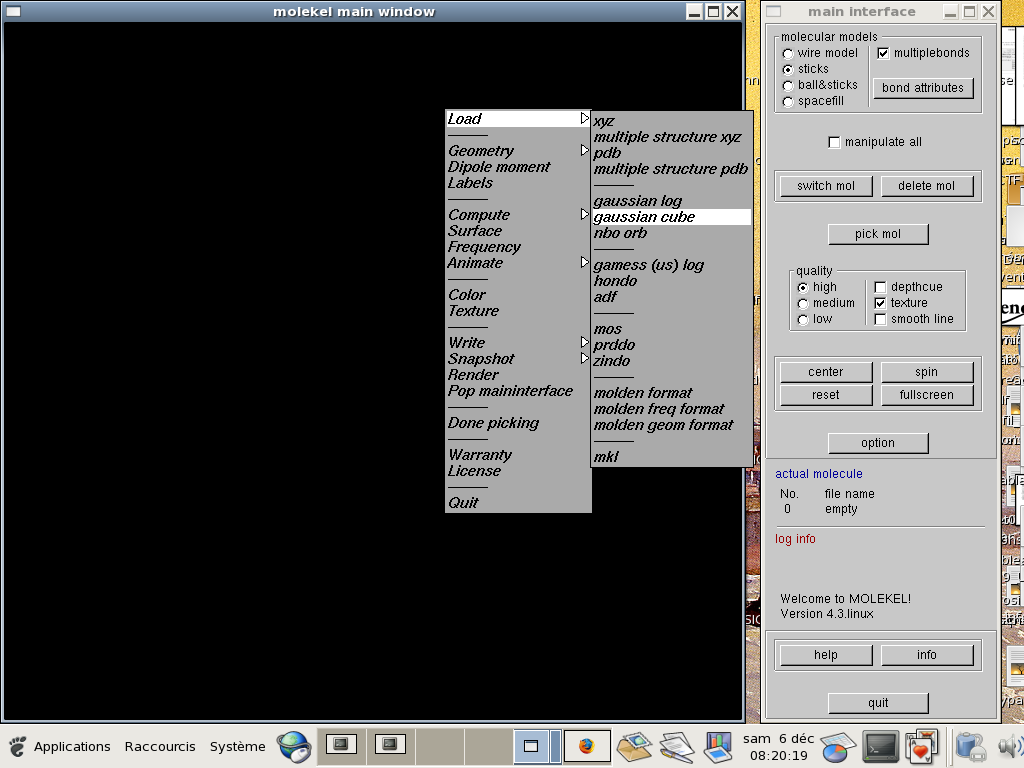
Task: Open the help button
Action: coord(826,655)
